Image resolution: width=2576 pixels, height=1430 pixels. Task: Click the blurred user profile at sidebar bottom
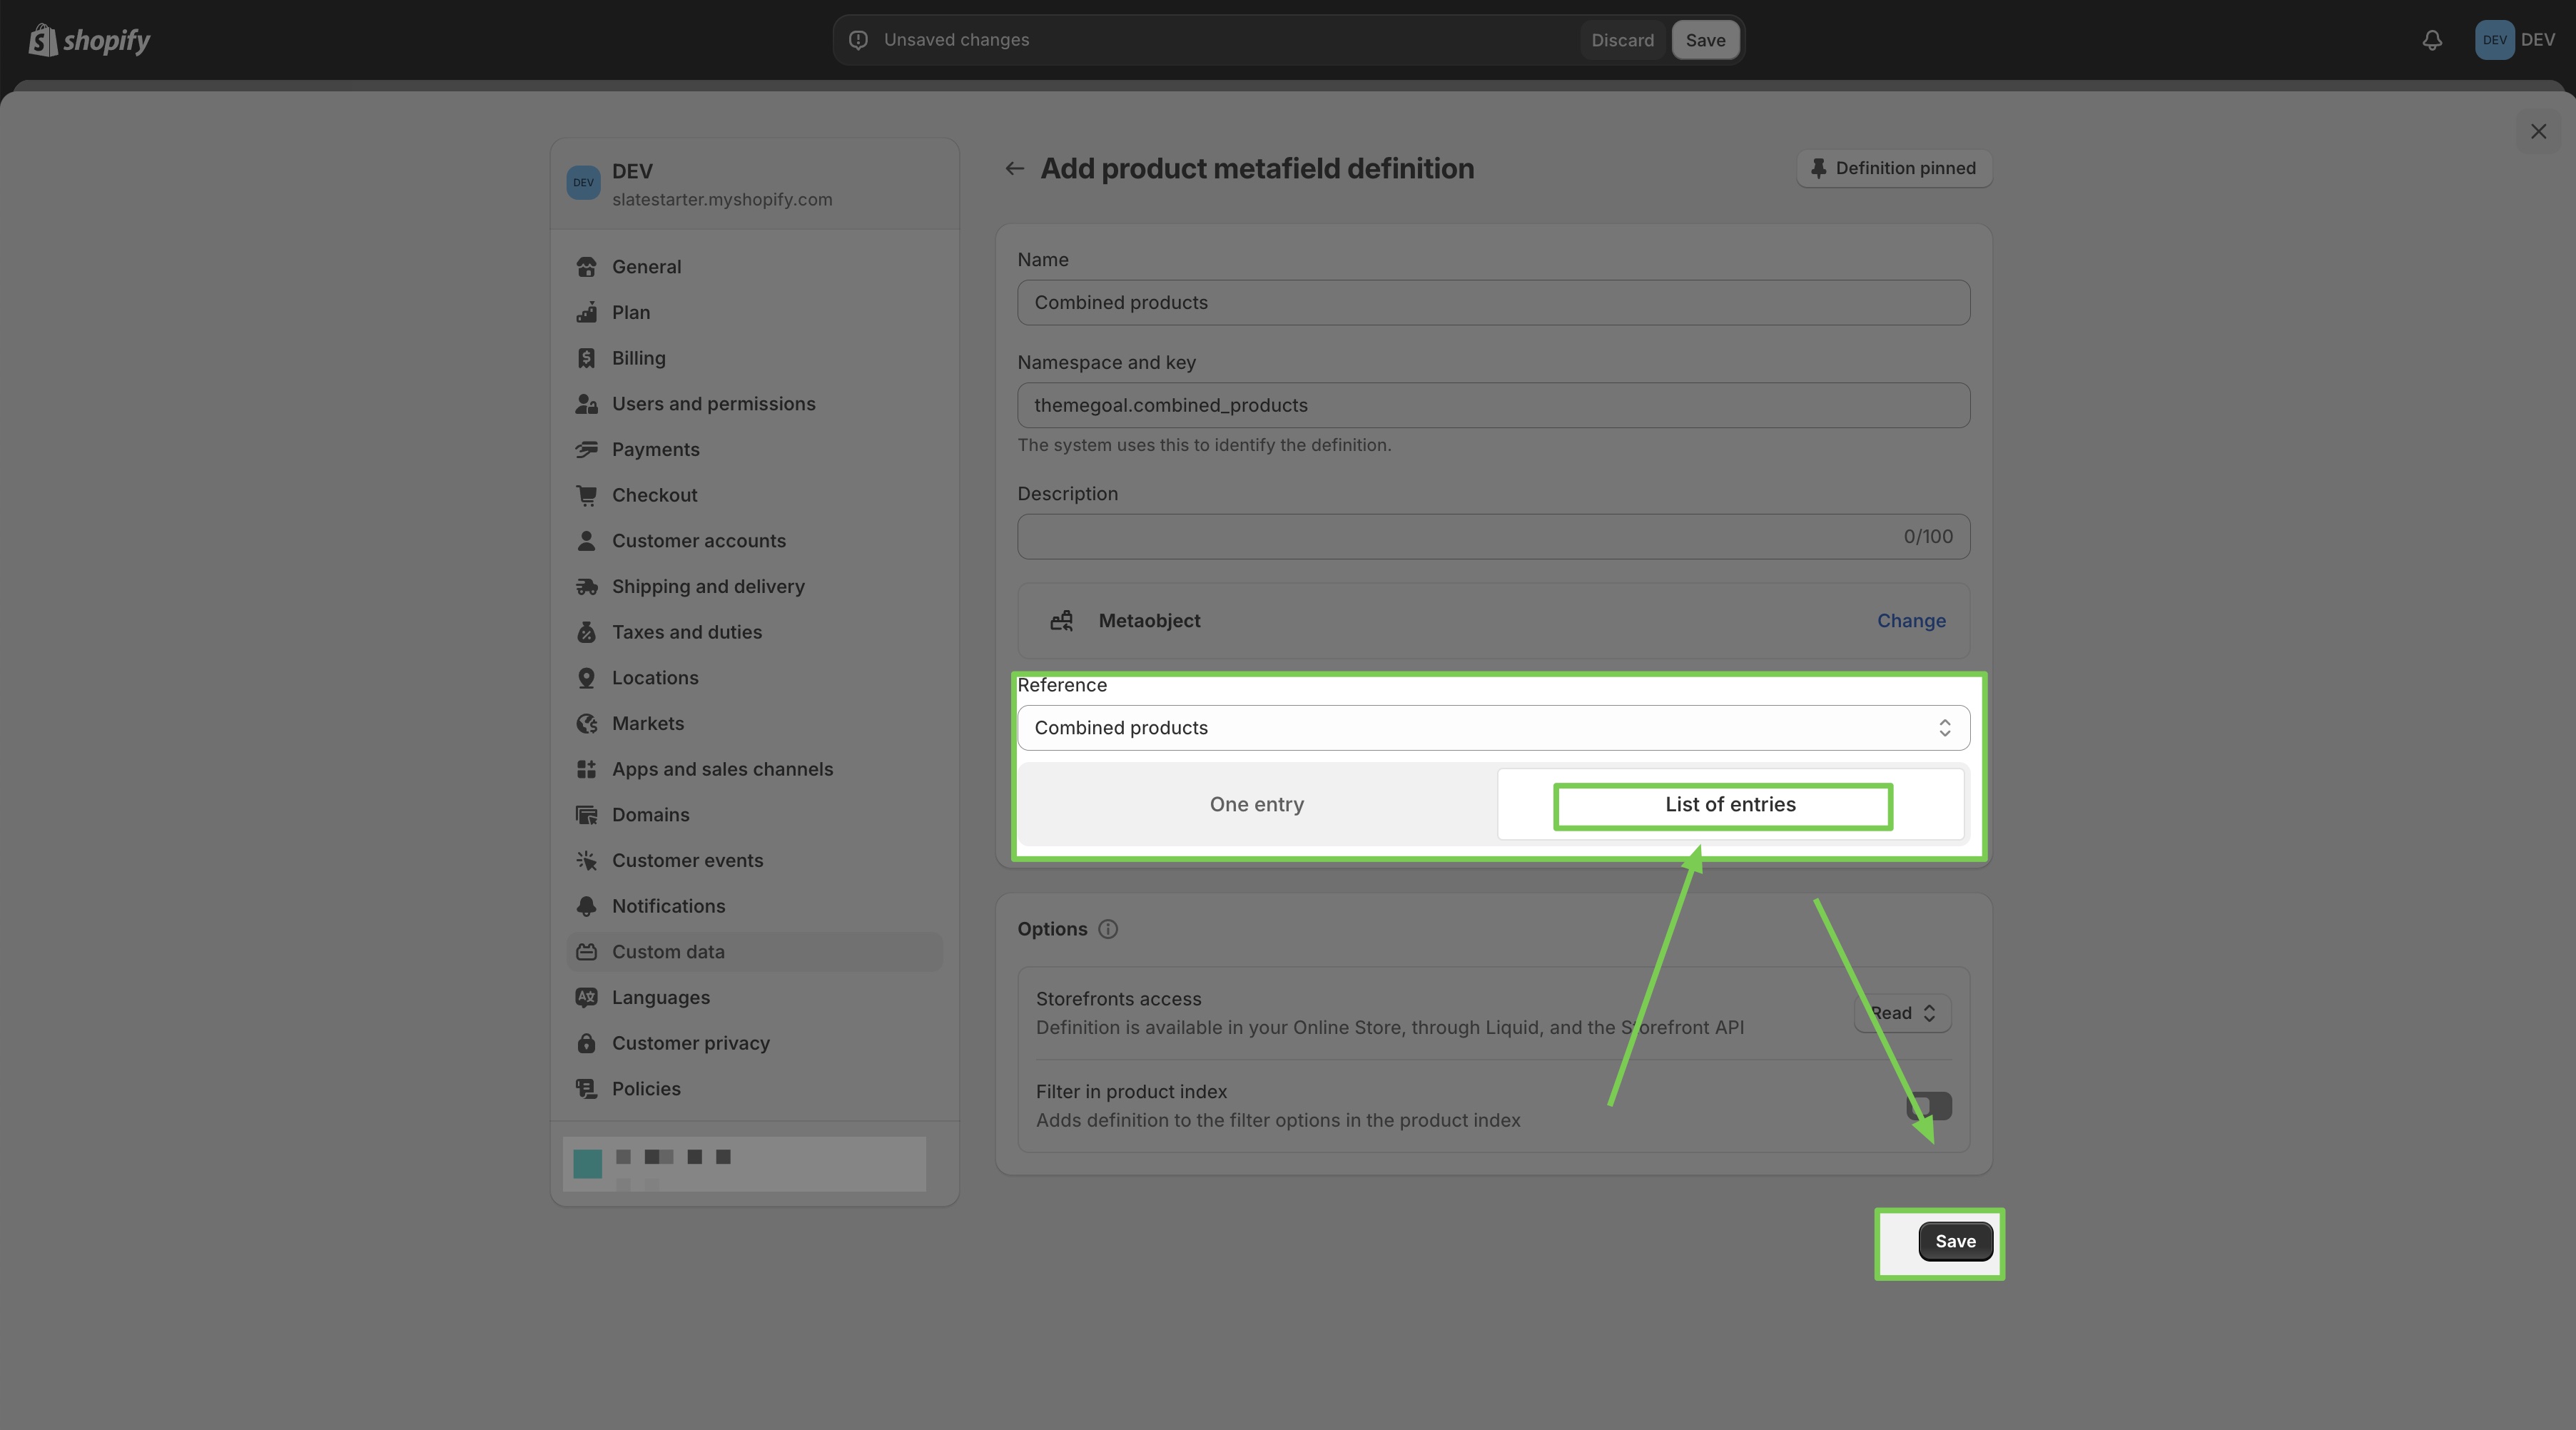pos(744,1164)
